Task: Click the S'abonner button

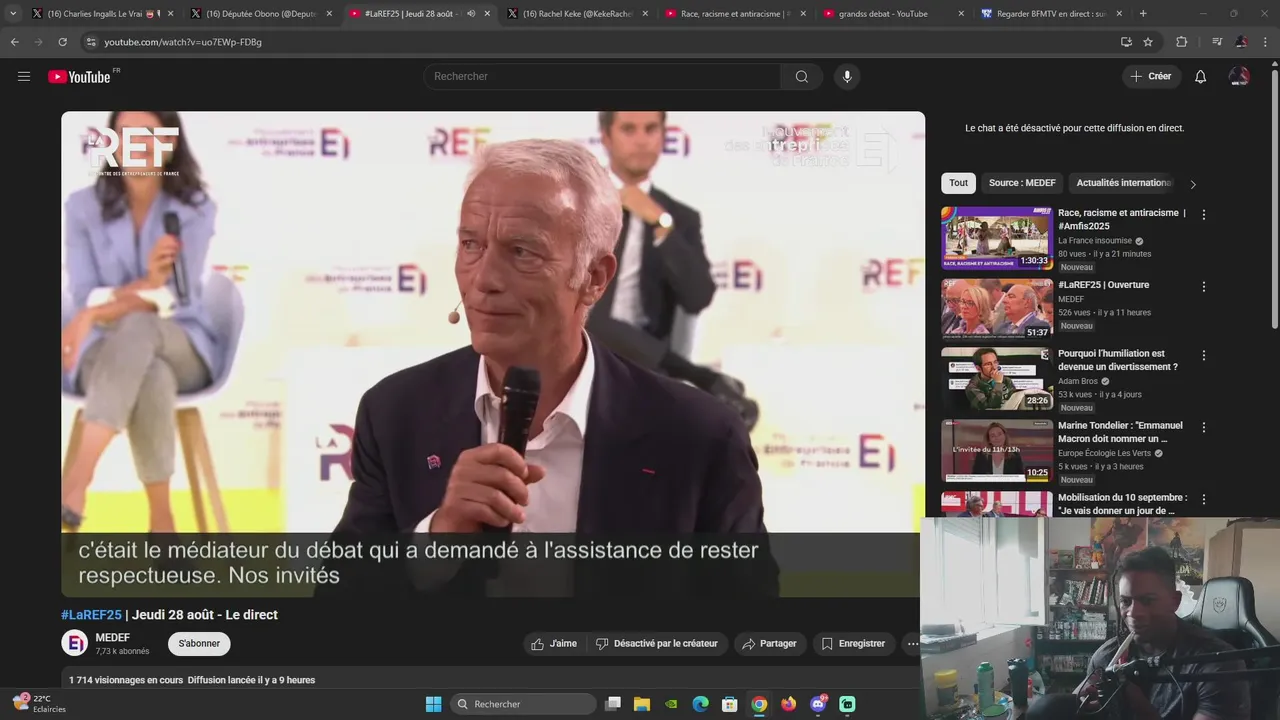Action: click(x=199, y=644)
